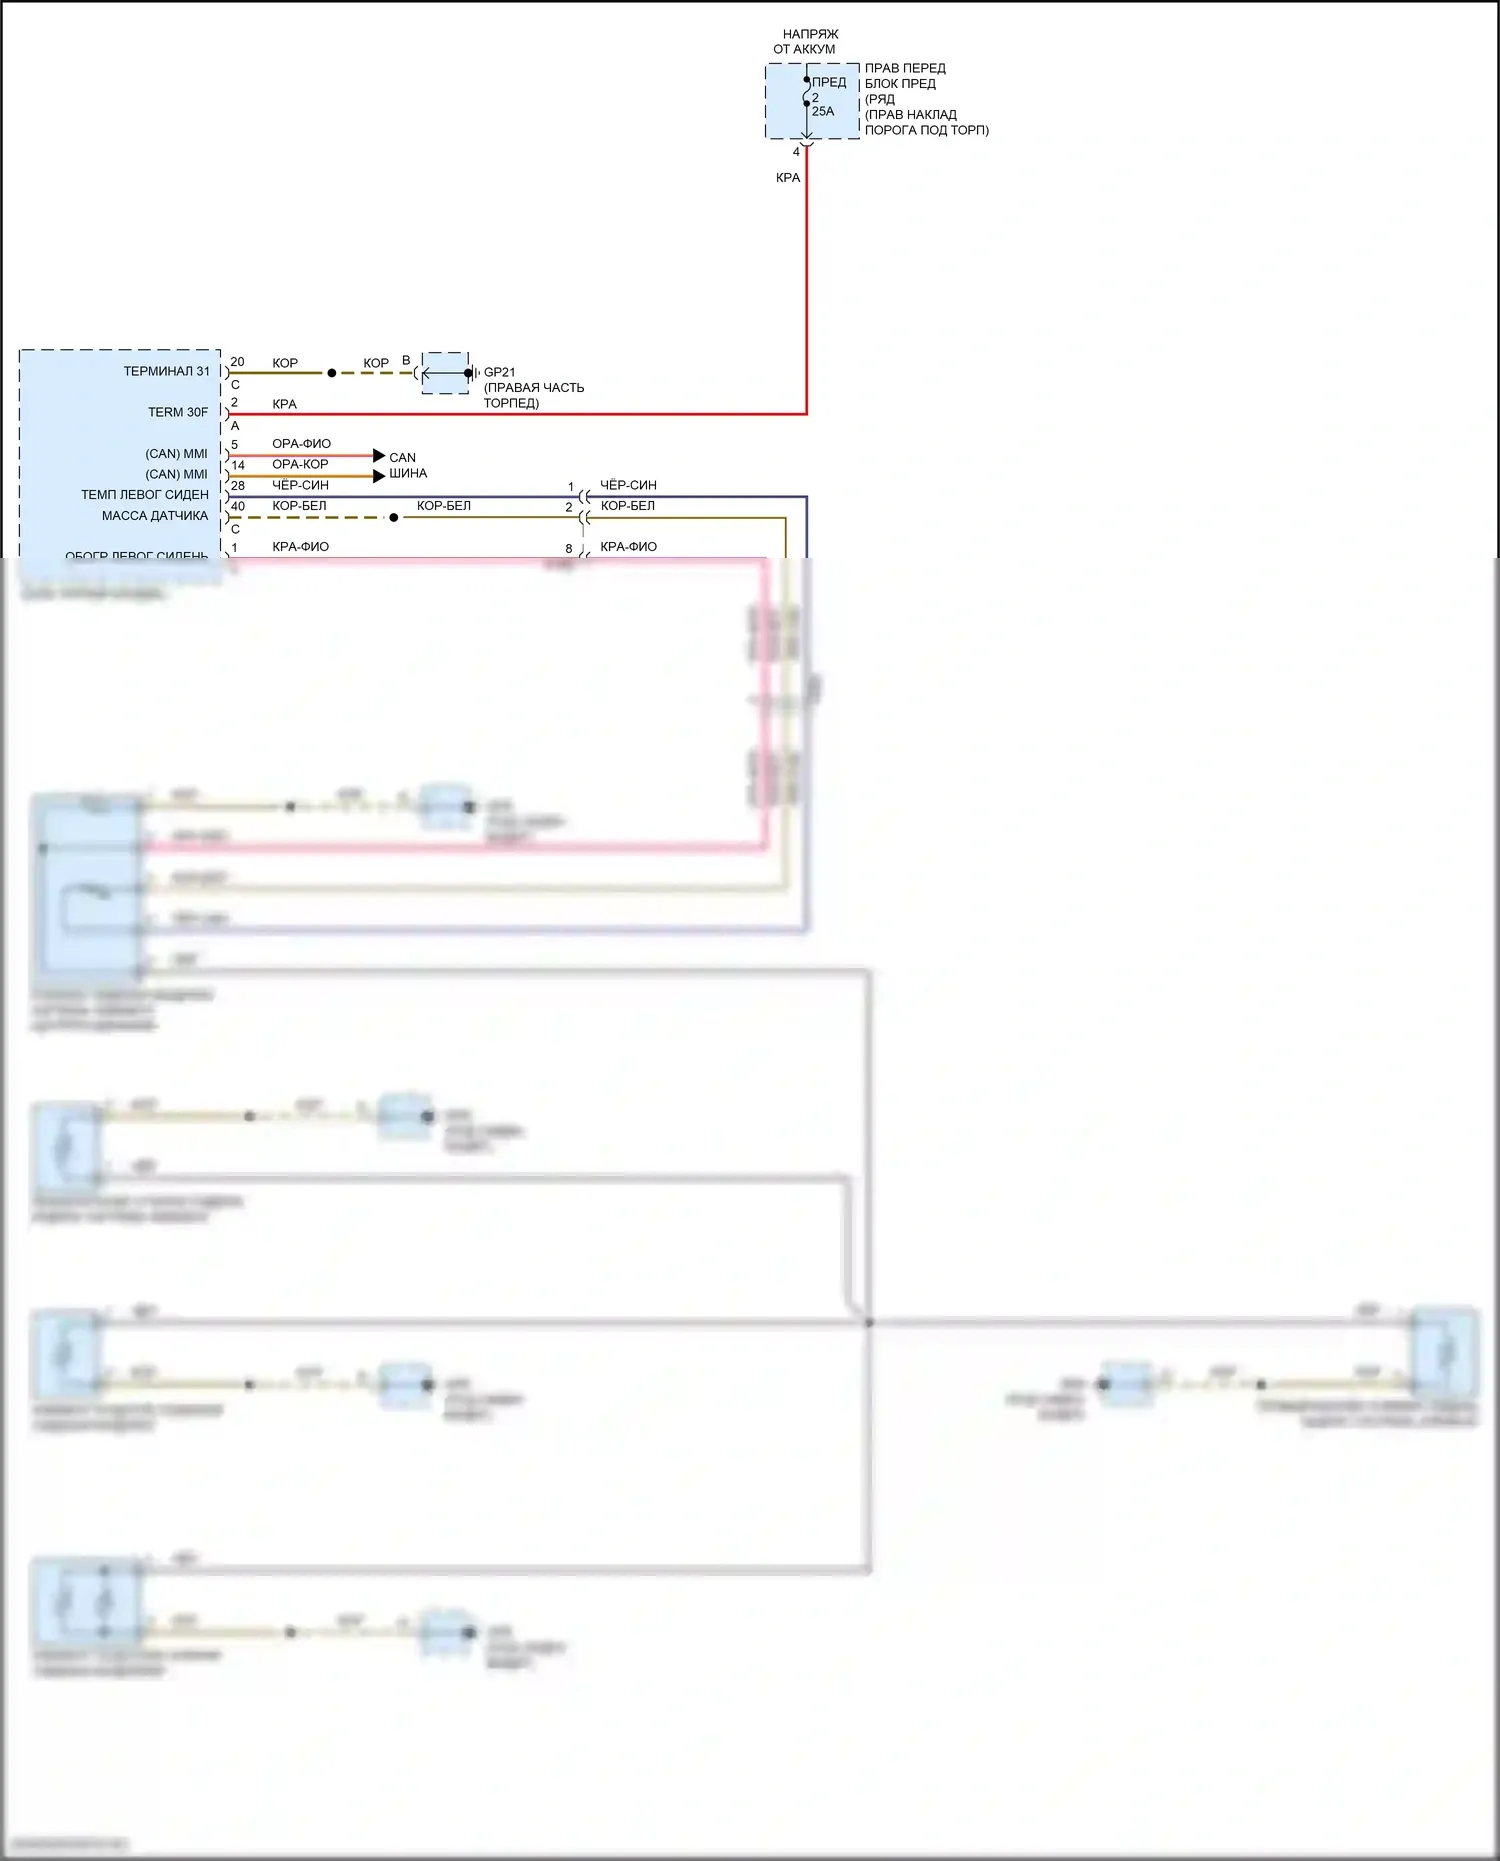Click the КРА-ФИО label beside connector pin 8

(628, 547)
